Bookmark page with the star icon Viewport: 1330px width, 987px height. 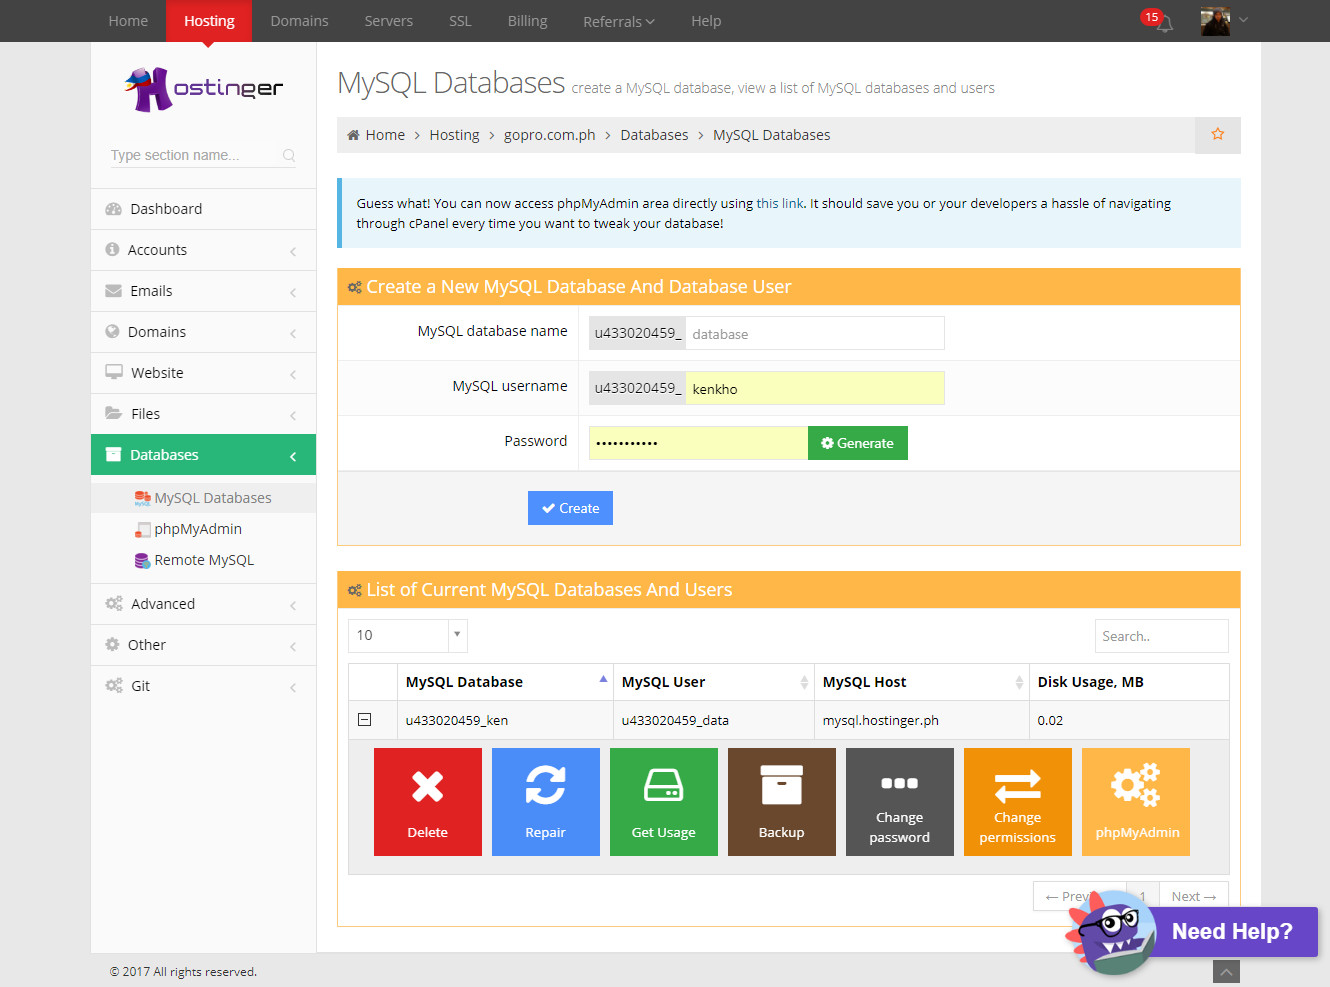1217,134
